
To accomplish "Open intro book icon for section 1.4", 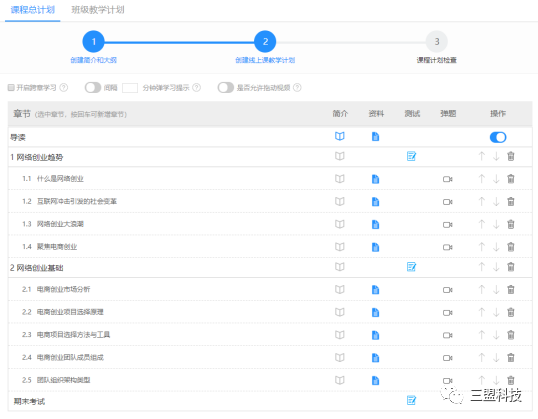I will pos(339,247).
